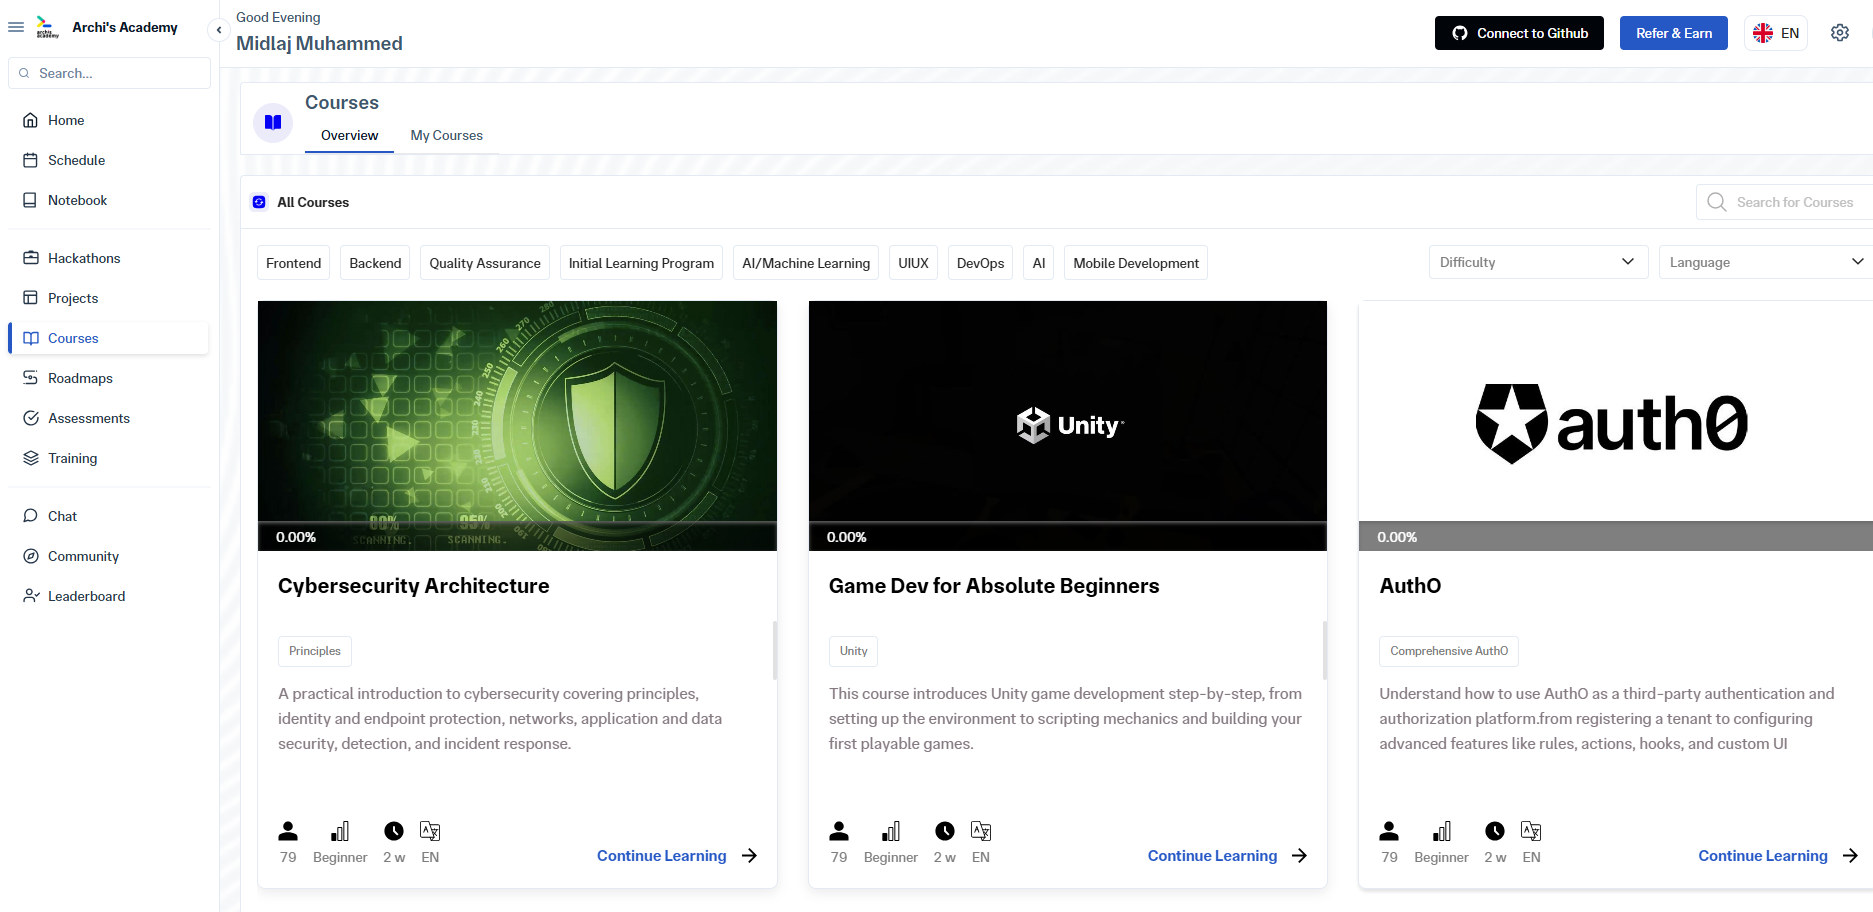Screen dimensions: 1873x912
Task: Open Game Dev for Absolute Beginners title
Action: pyautogui.click(x=994, y=586)
